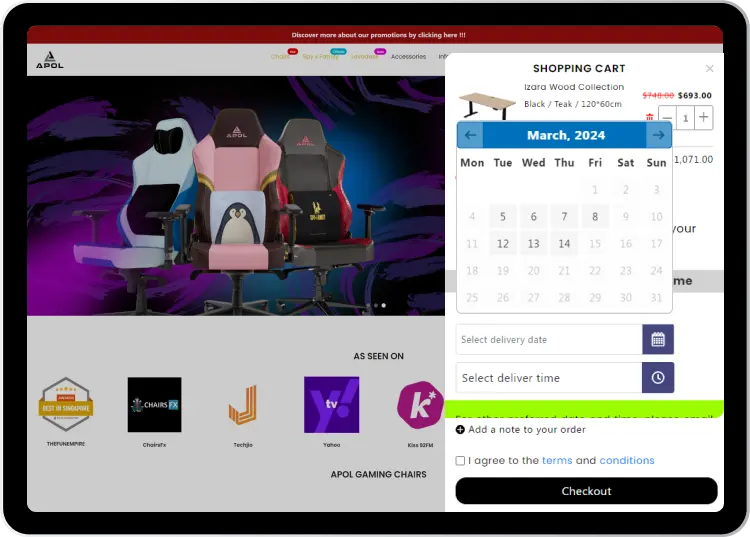Select March 12 in the calendar

click(x=503, y=243)
